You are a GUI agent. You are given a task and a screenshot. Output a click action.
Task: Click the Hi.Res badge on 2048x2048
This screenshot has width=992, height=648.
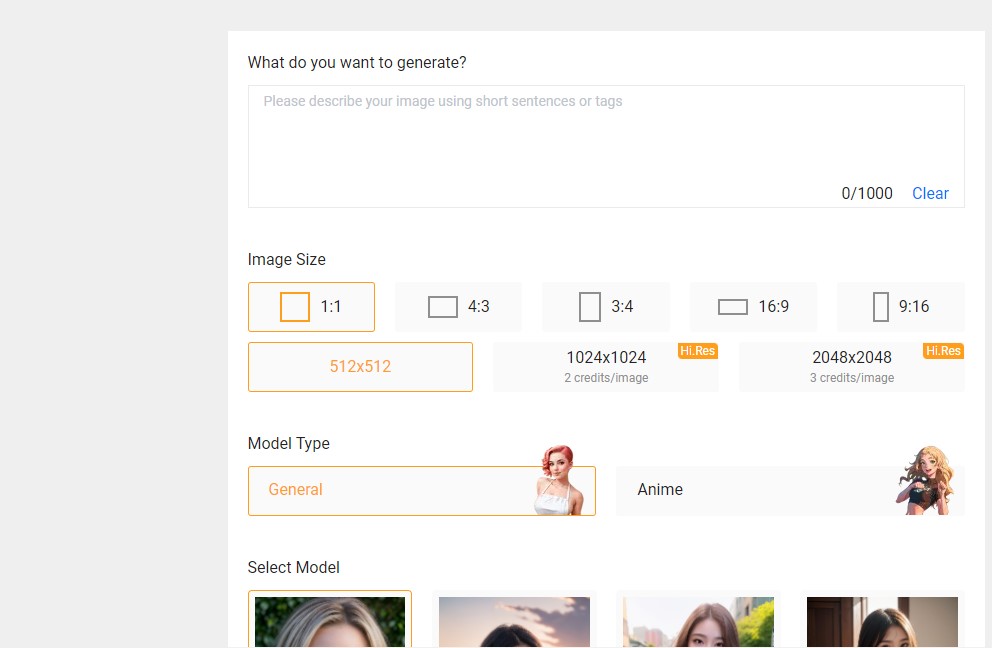click(943, 351)
